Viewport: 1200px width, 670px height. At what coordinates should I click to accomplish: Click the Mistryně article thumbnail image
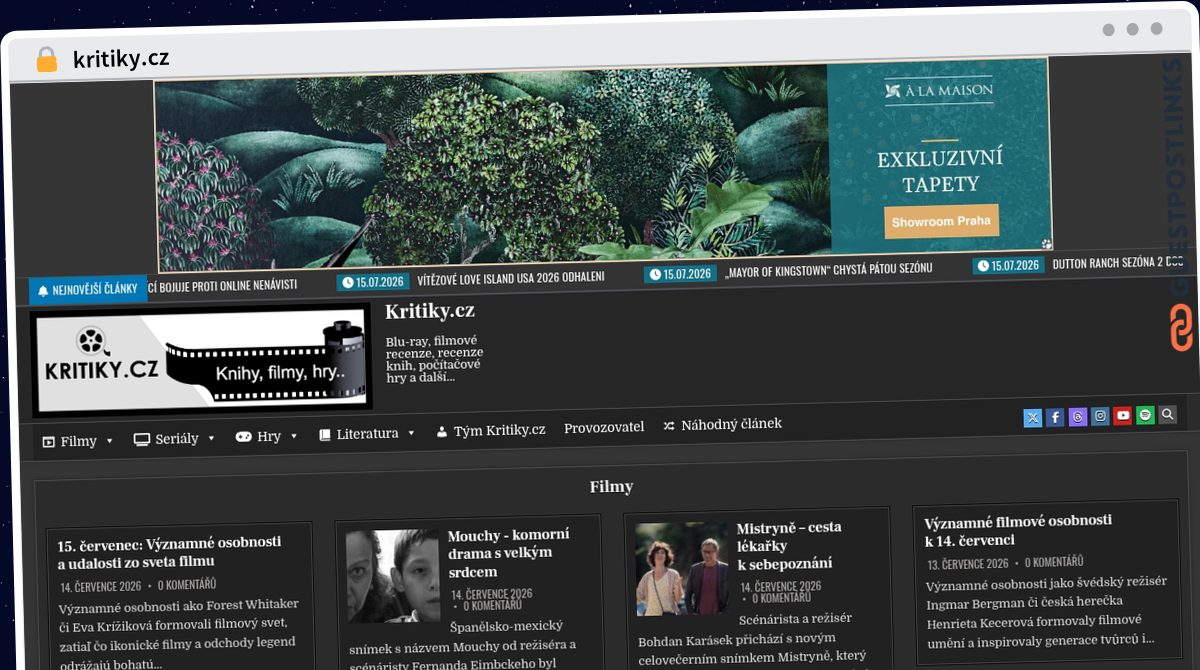coord(682,568)
